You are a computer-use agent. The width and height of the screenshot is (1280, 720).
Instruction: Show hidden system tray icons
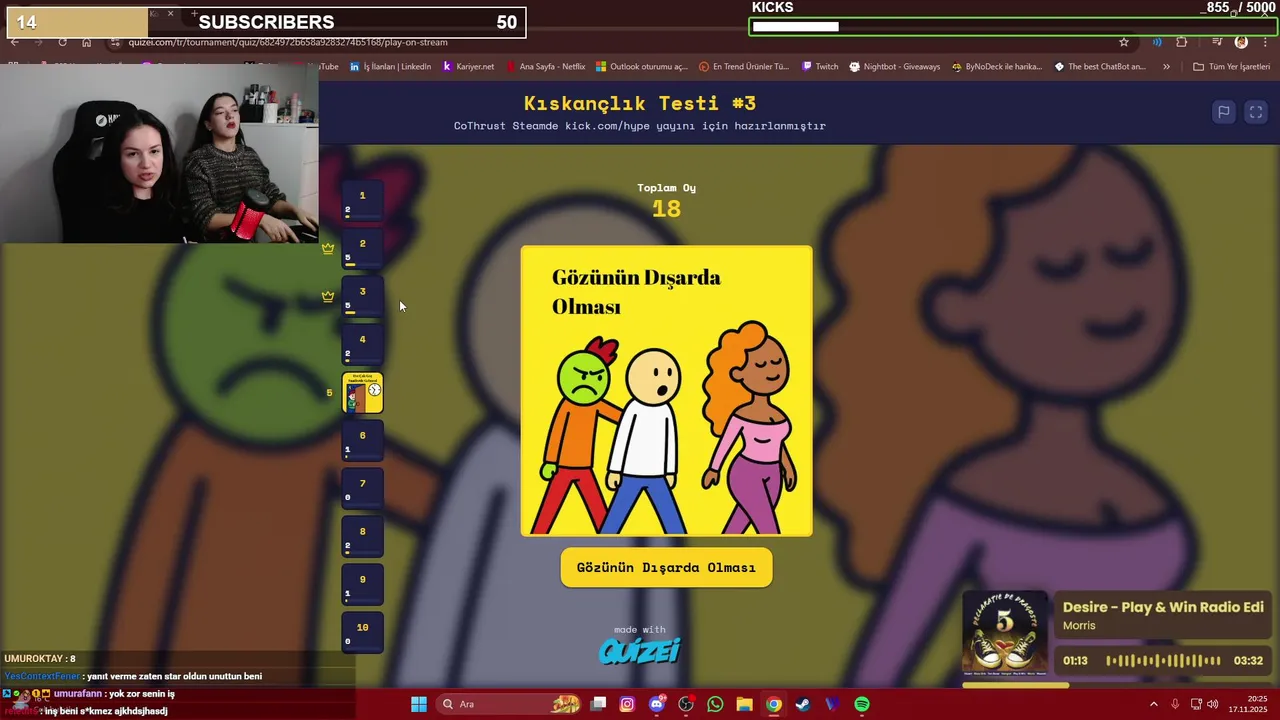coord(1153,704)
